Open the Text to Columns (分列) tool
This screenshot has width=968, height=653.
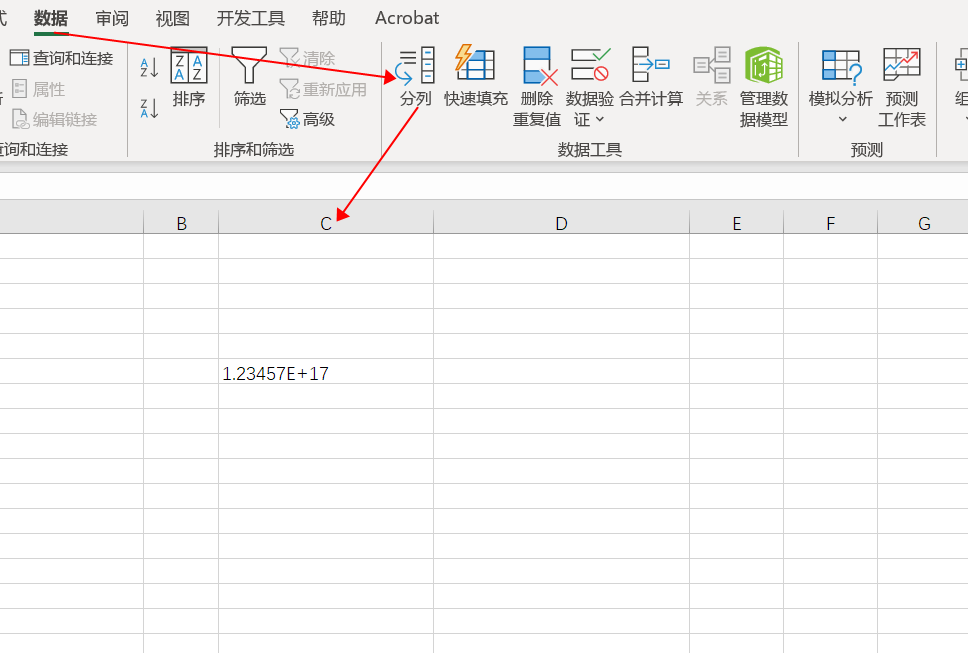[x=415, y=76]
